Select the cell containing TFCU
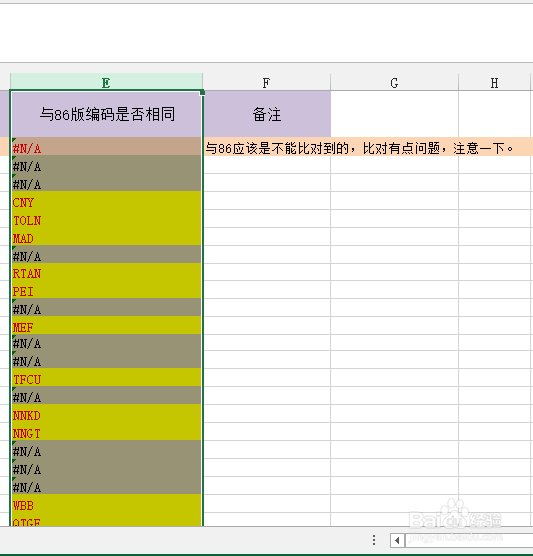533x556 pixels. pyautogui.click(x=106, y=377)
